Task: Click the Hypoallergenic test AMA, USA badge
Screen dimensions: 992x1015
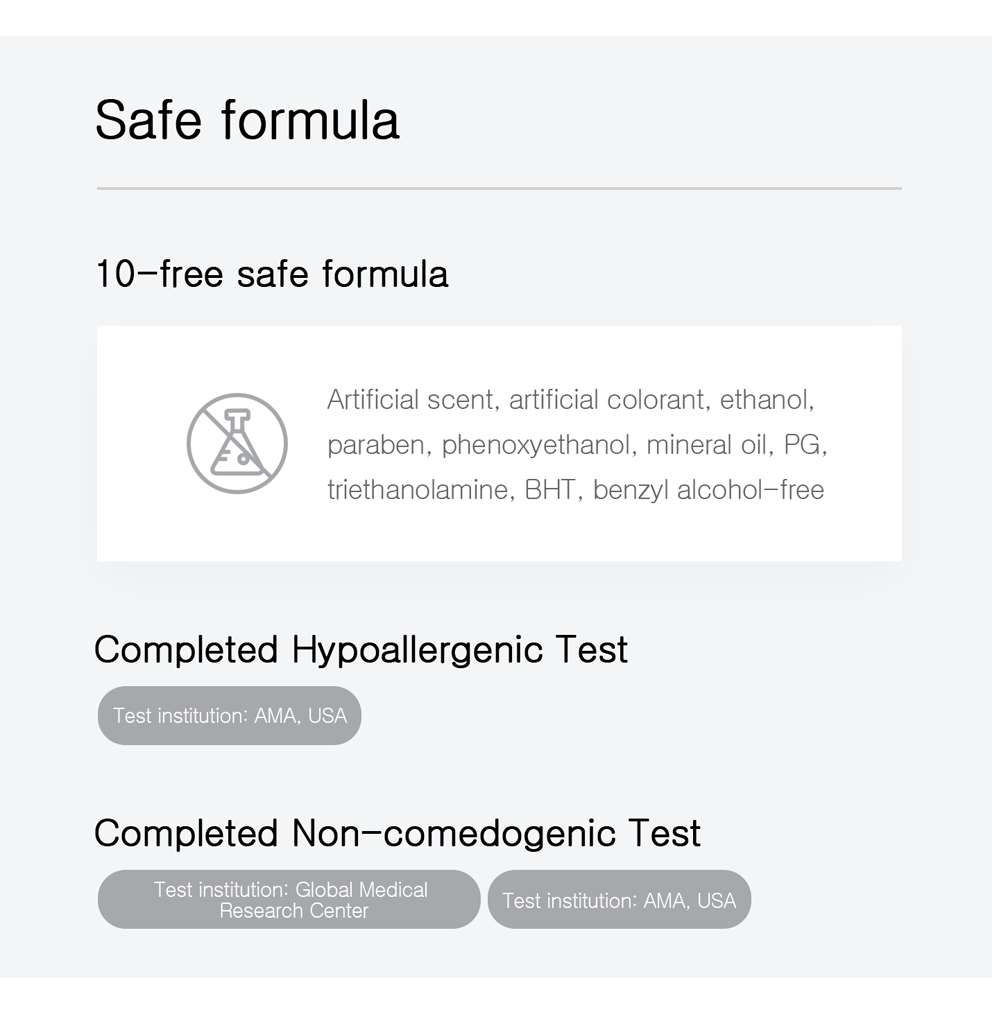Action: (229, 715)
